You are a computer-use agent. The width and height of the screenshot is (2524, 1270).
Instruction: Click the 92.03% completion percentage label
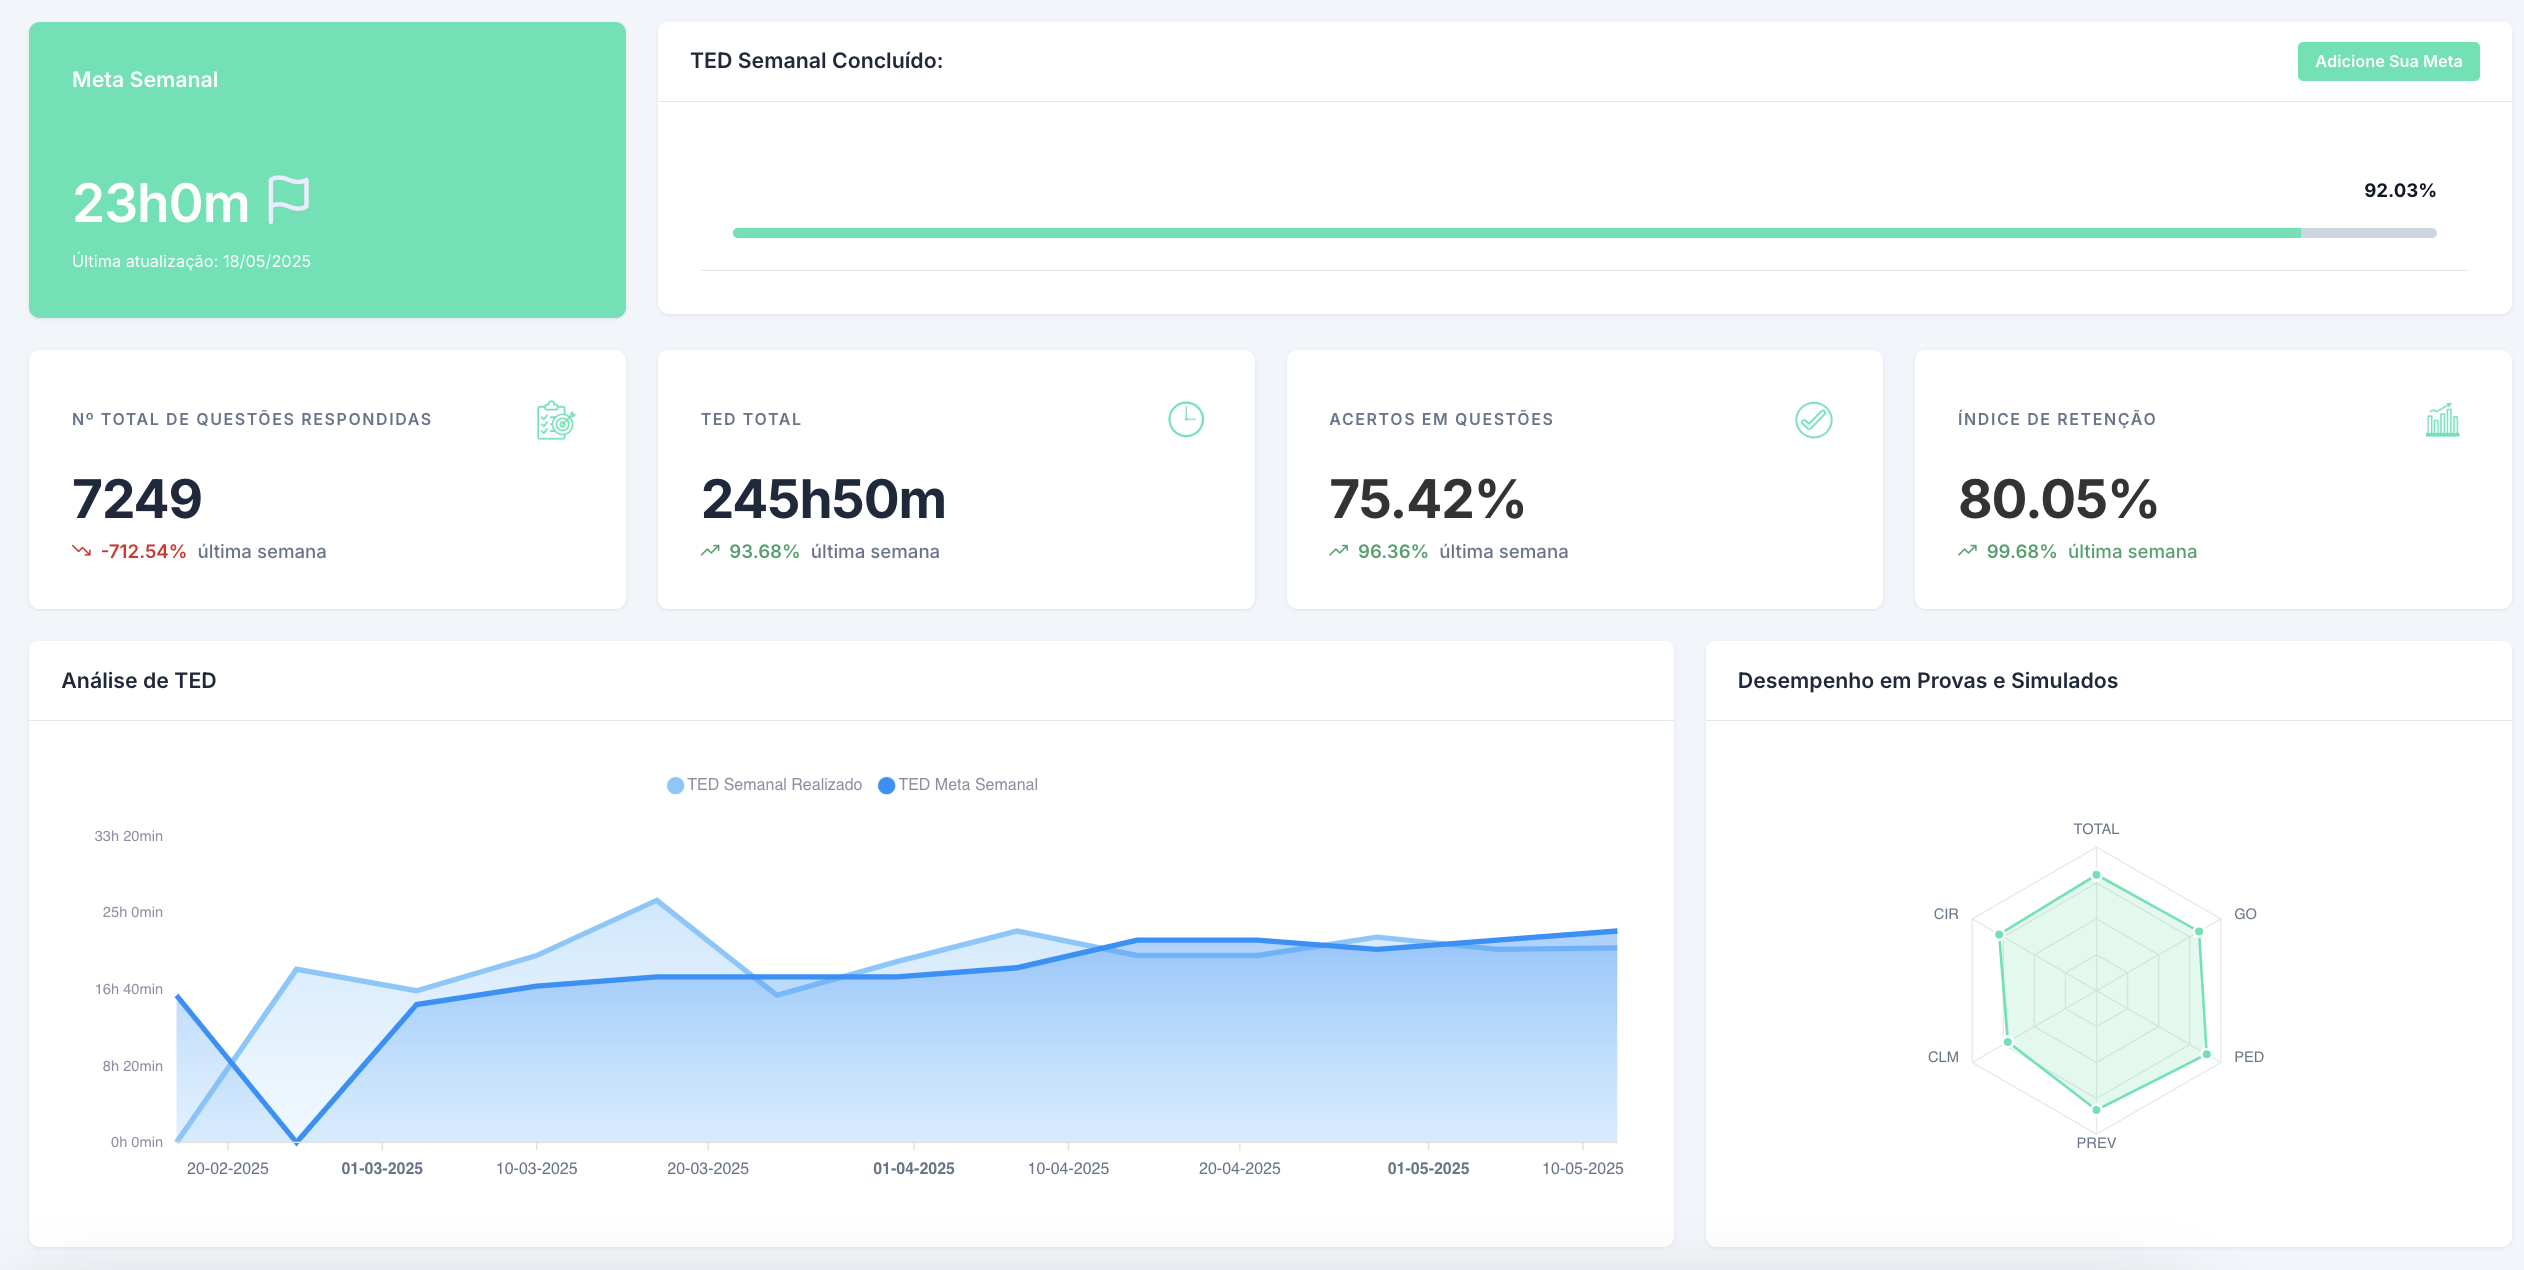point(2398,190)
